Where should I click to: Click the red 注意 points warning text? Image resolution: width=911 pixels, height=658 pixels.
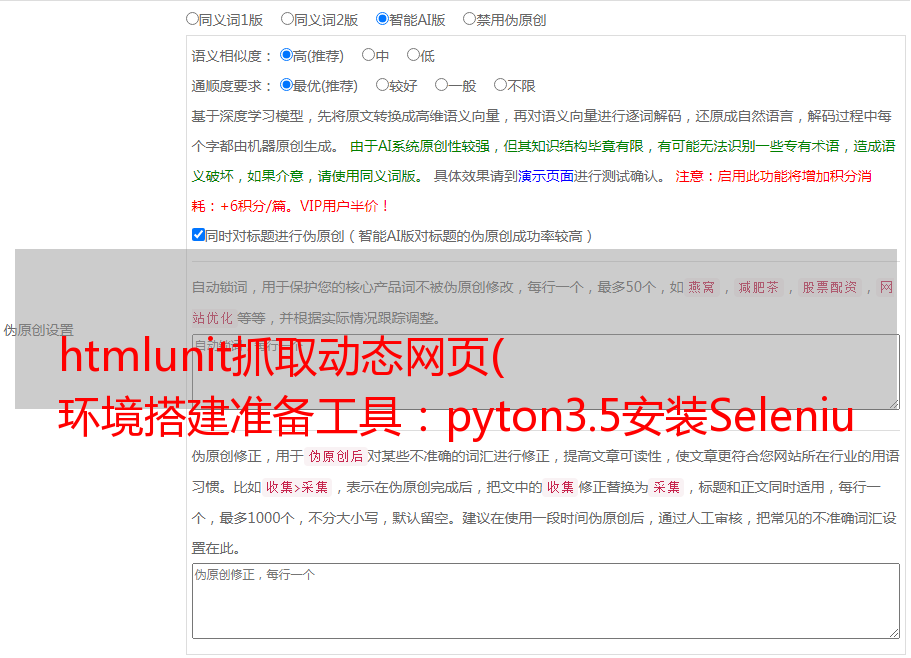(773, 176)
